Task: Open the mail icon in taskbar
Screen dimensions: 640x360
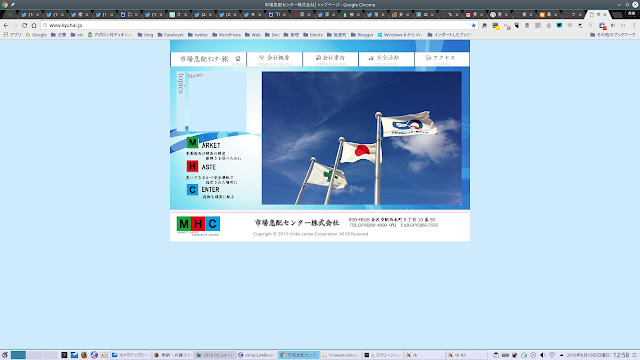Action: click(x=74, y=355)
